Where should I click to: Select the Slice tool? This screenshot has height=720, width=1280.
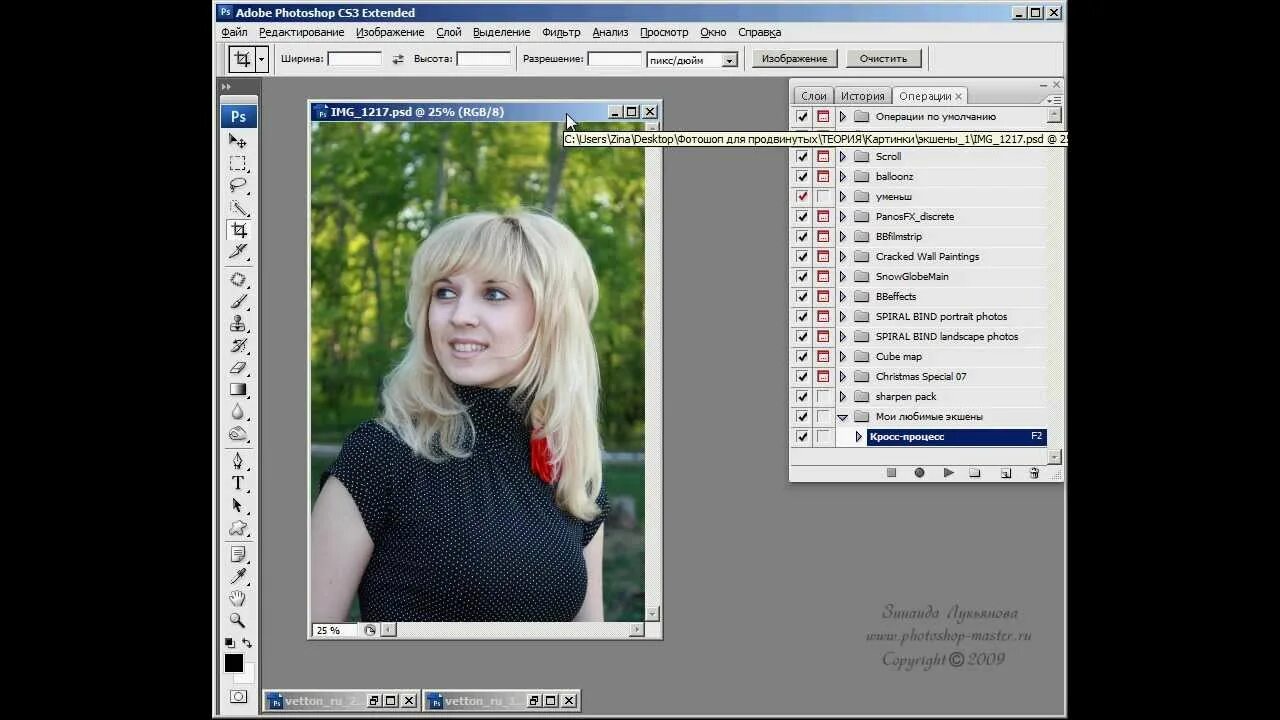tap(238, 252)
